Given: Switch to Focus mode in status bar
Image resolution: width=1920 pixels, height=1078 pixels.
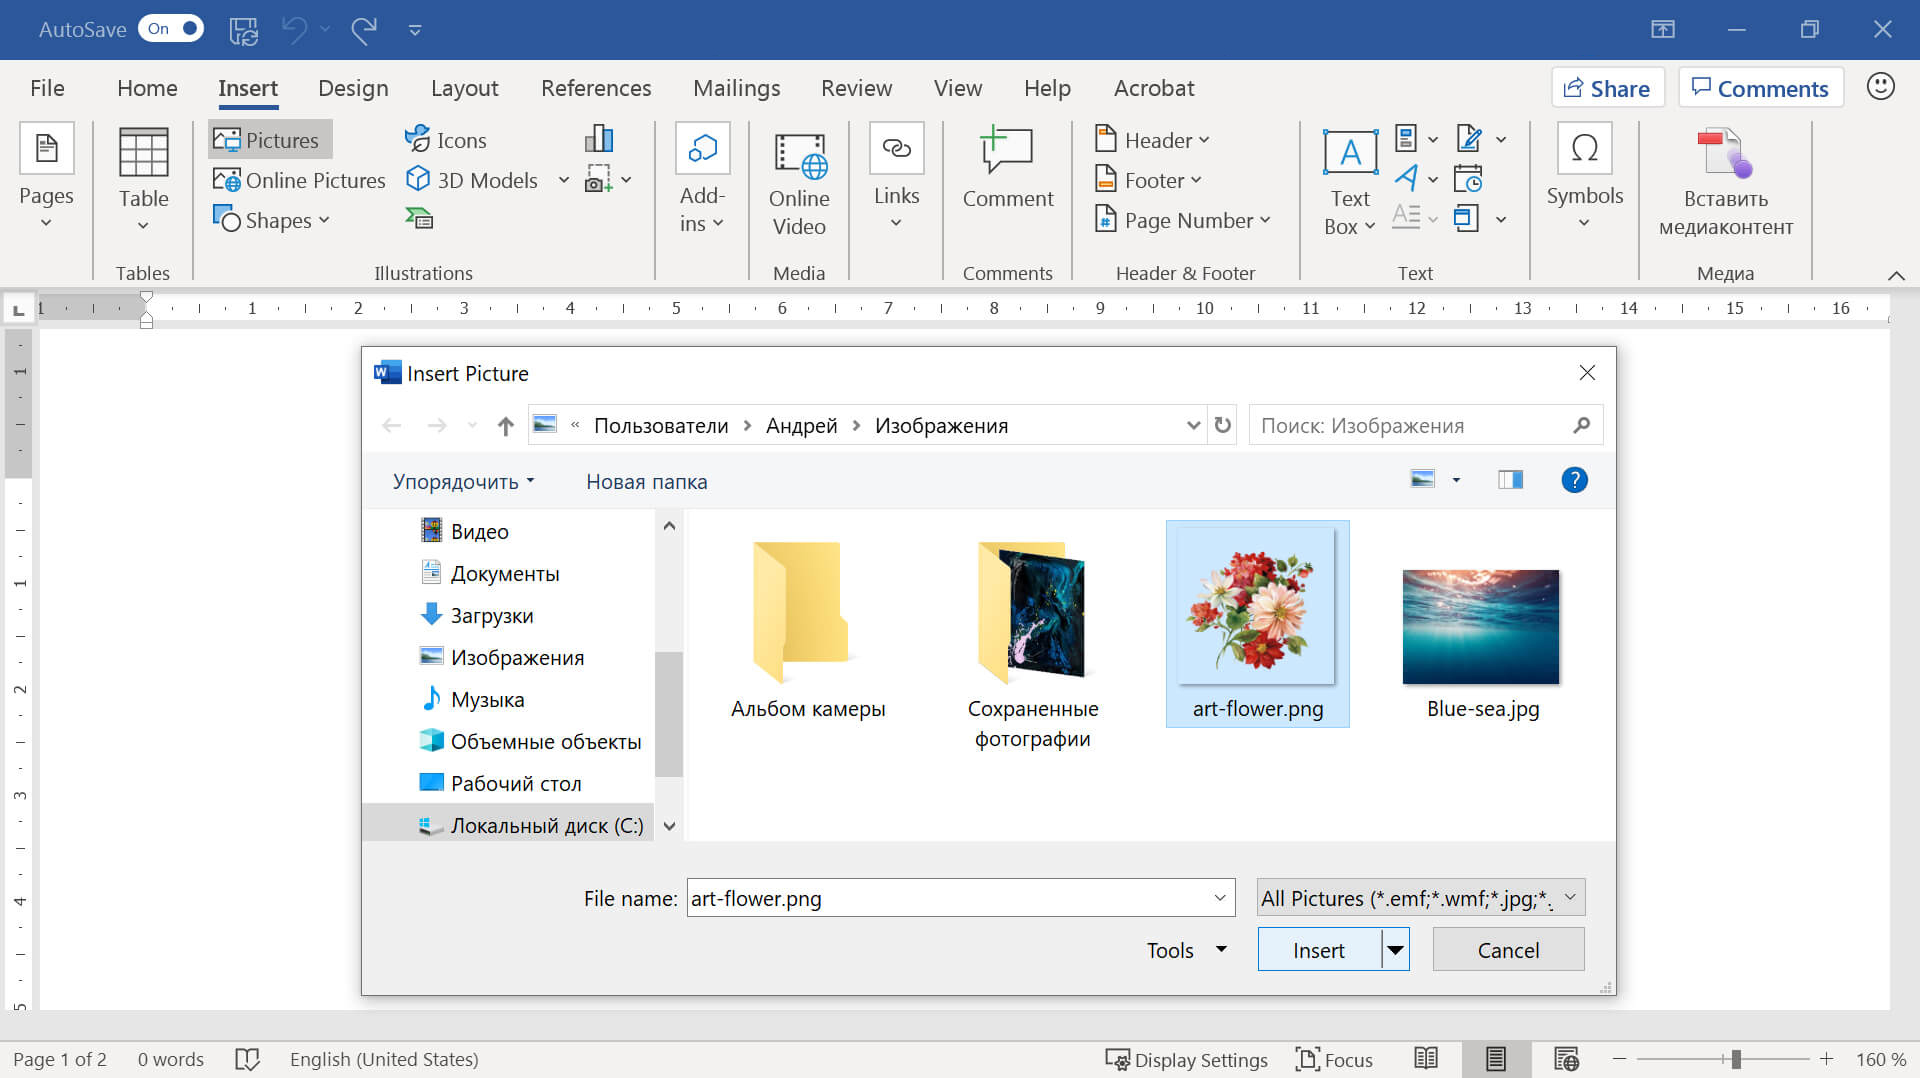Looking at the screenshot, I should click(x=1334, y=1059).
